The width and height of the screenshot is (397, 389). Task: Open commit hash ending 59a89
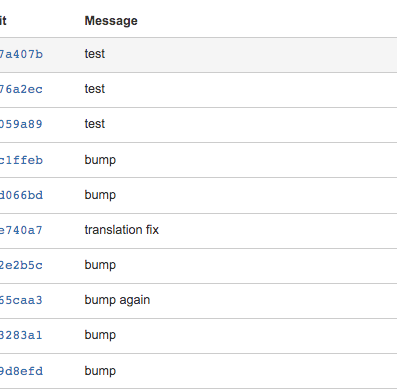pyautogui.click(x=21, y=124)
